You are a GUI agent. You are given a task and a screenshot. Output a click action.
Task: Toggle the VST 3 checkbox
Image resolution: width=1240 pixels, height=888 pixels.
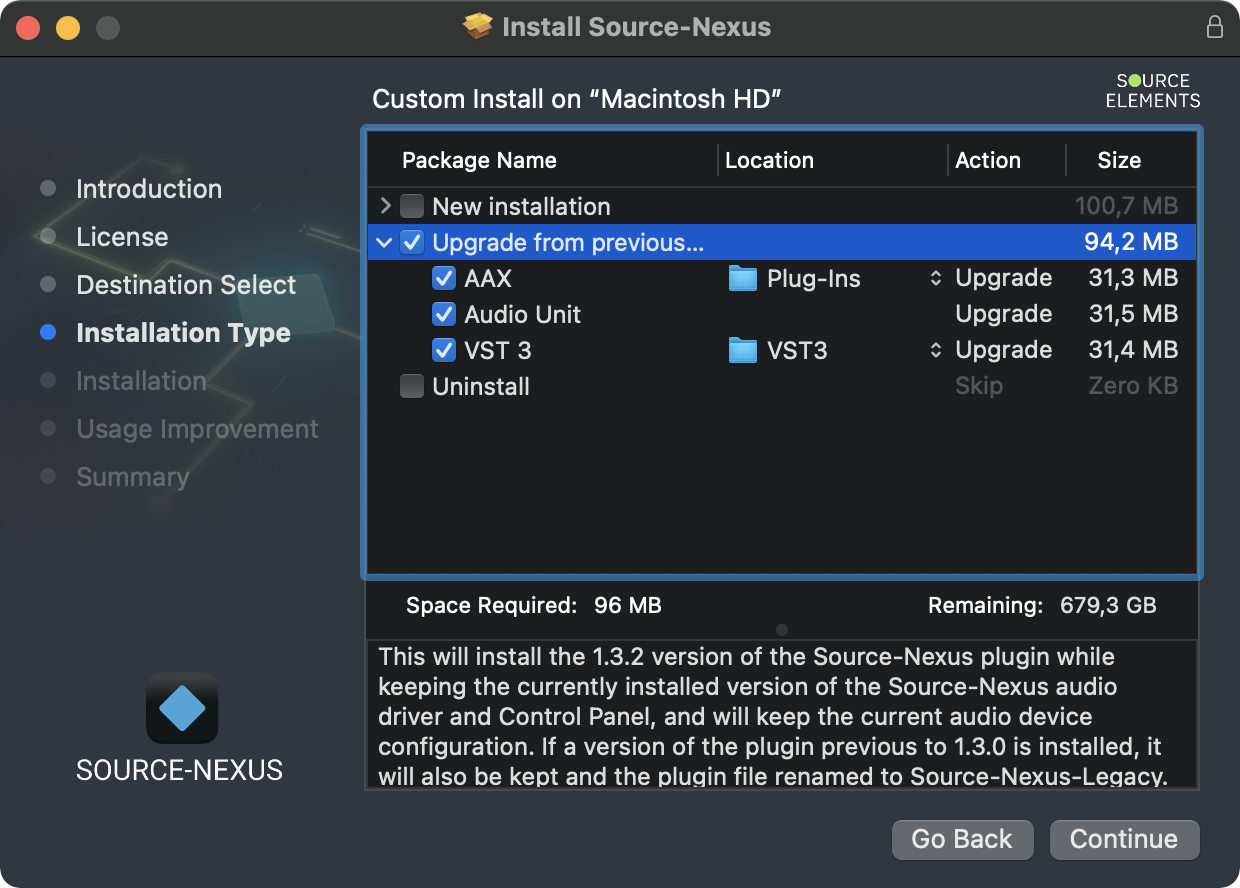(444, 350)
